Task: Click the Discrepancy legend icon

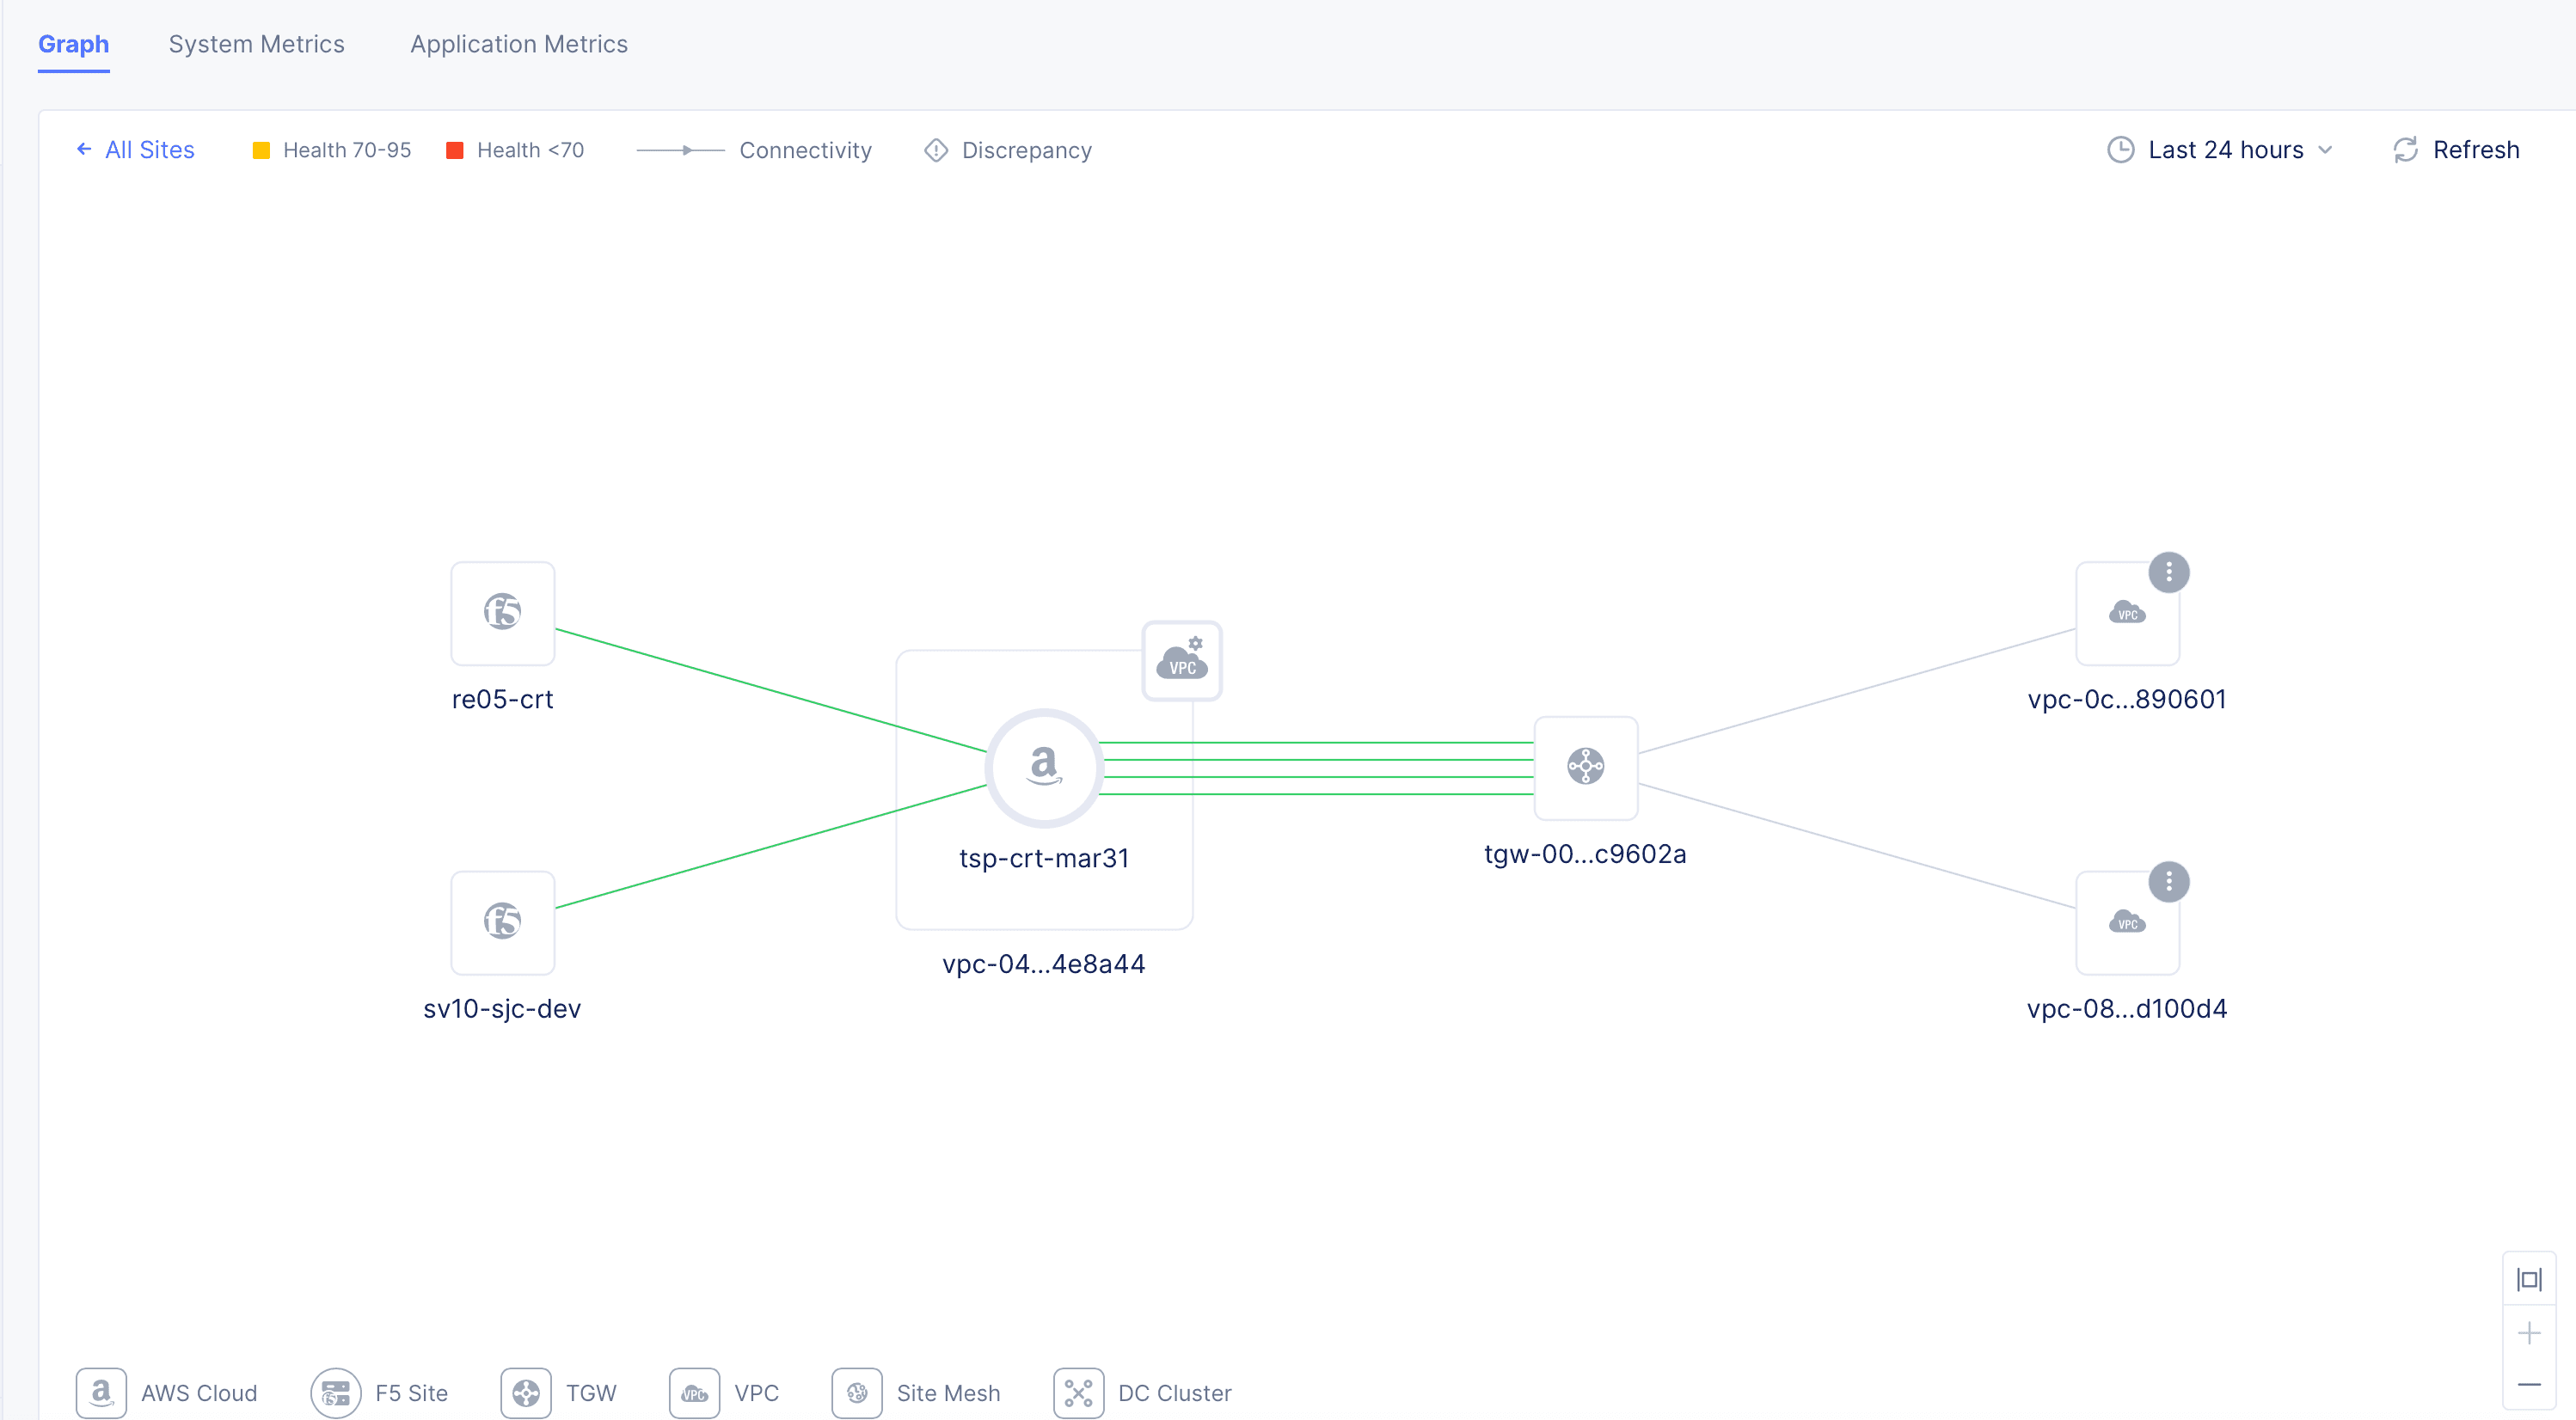Action: (935, 150)
